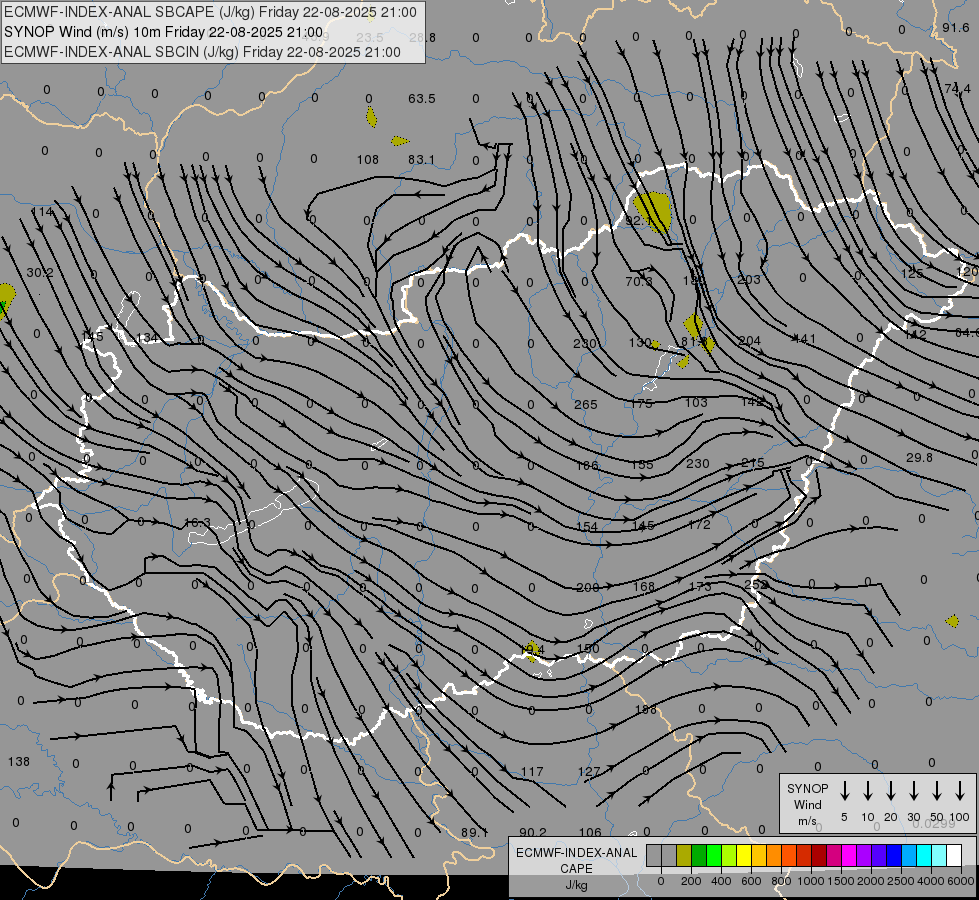
Task: Click the 'SYNOP Wind m/s' legend label
Action: 807,805
